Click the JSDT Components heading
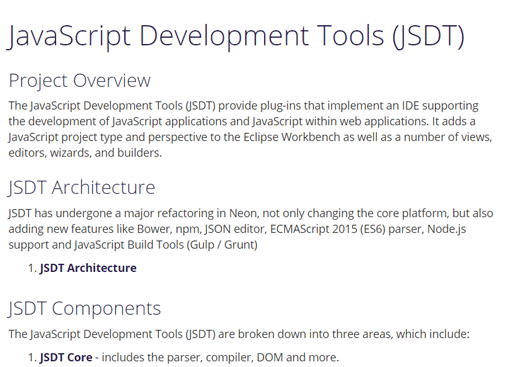The height and width of the screenshot is (367, 520). [84, 308]
